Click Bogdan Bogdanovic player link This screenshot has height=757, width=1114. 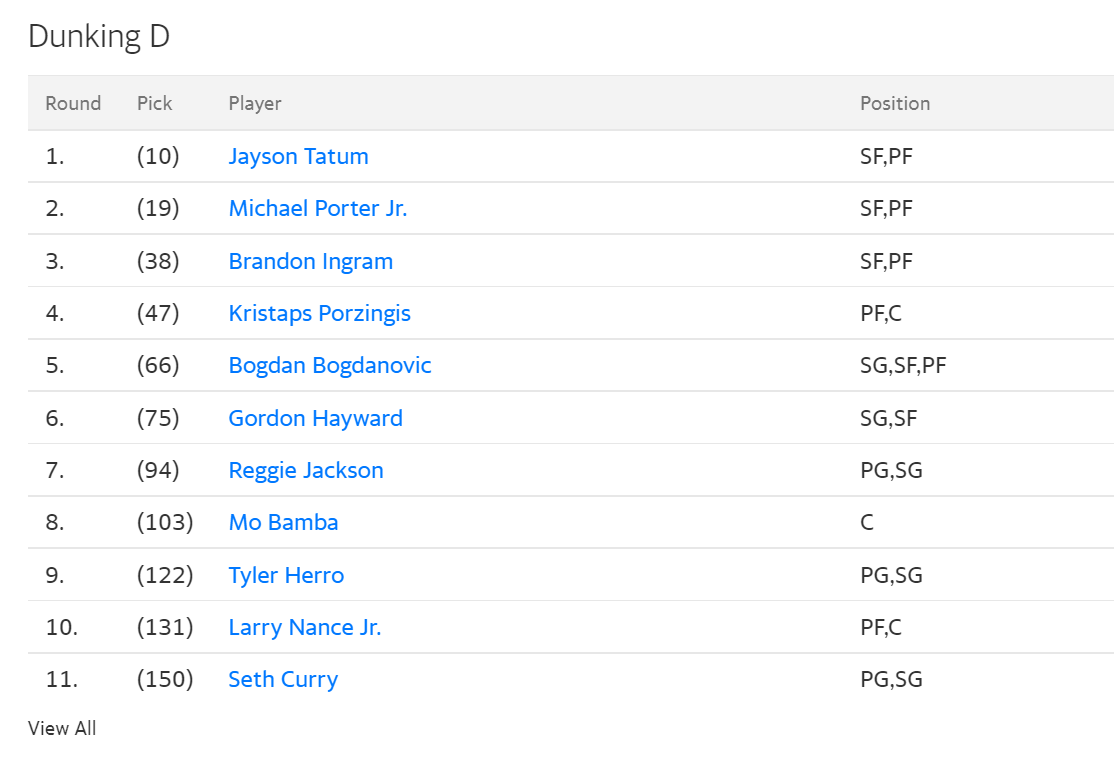[330, 365]
